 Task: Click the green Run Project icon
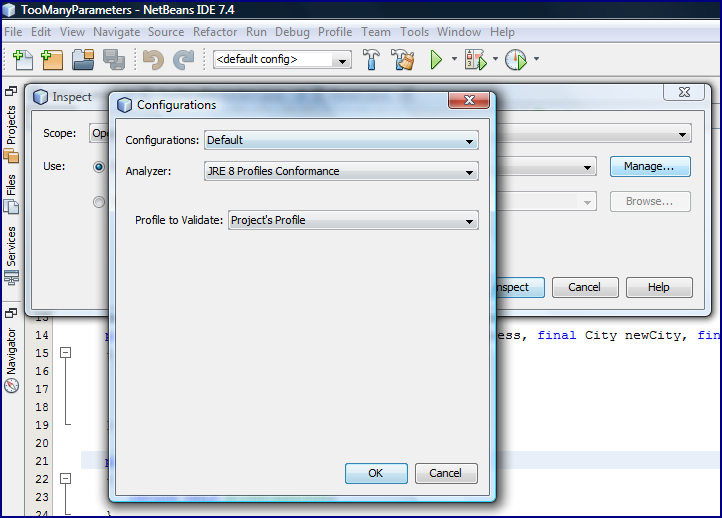436,59
